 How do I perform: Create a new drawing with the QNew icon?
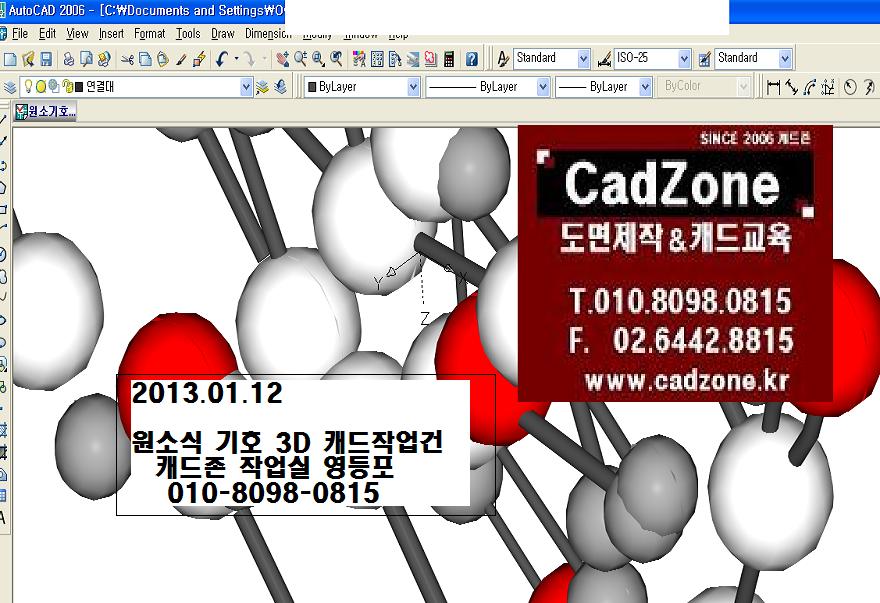10,59
